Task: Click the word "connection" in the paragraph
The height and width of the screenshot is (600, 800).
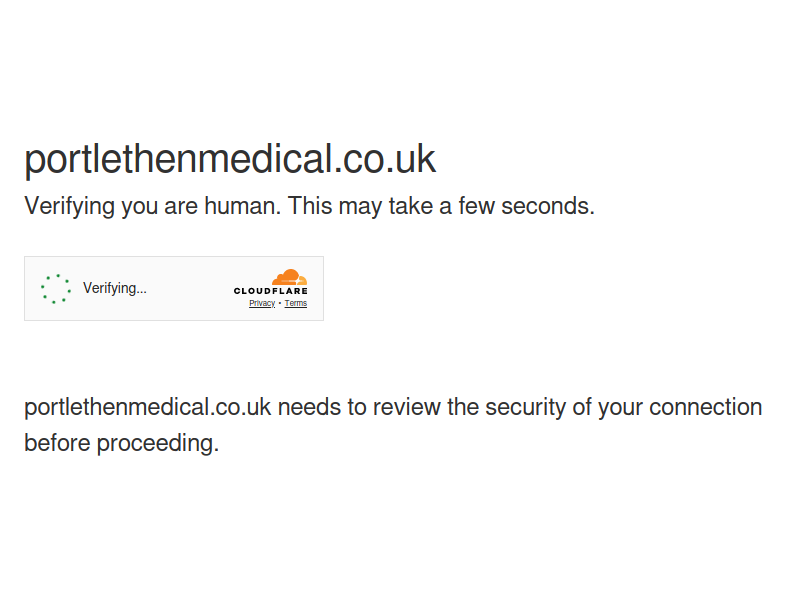Action: (x=706, y=407)
